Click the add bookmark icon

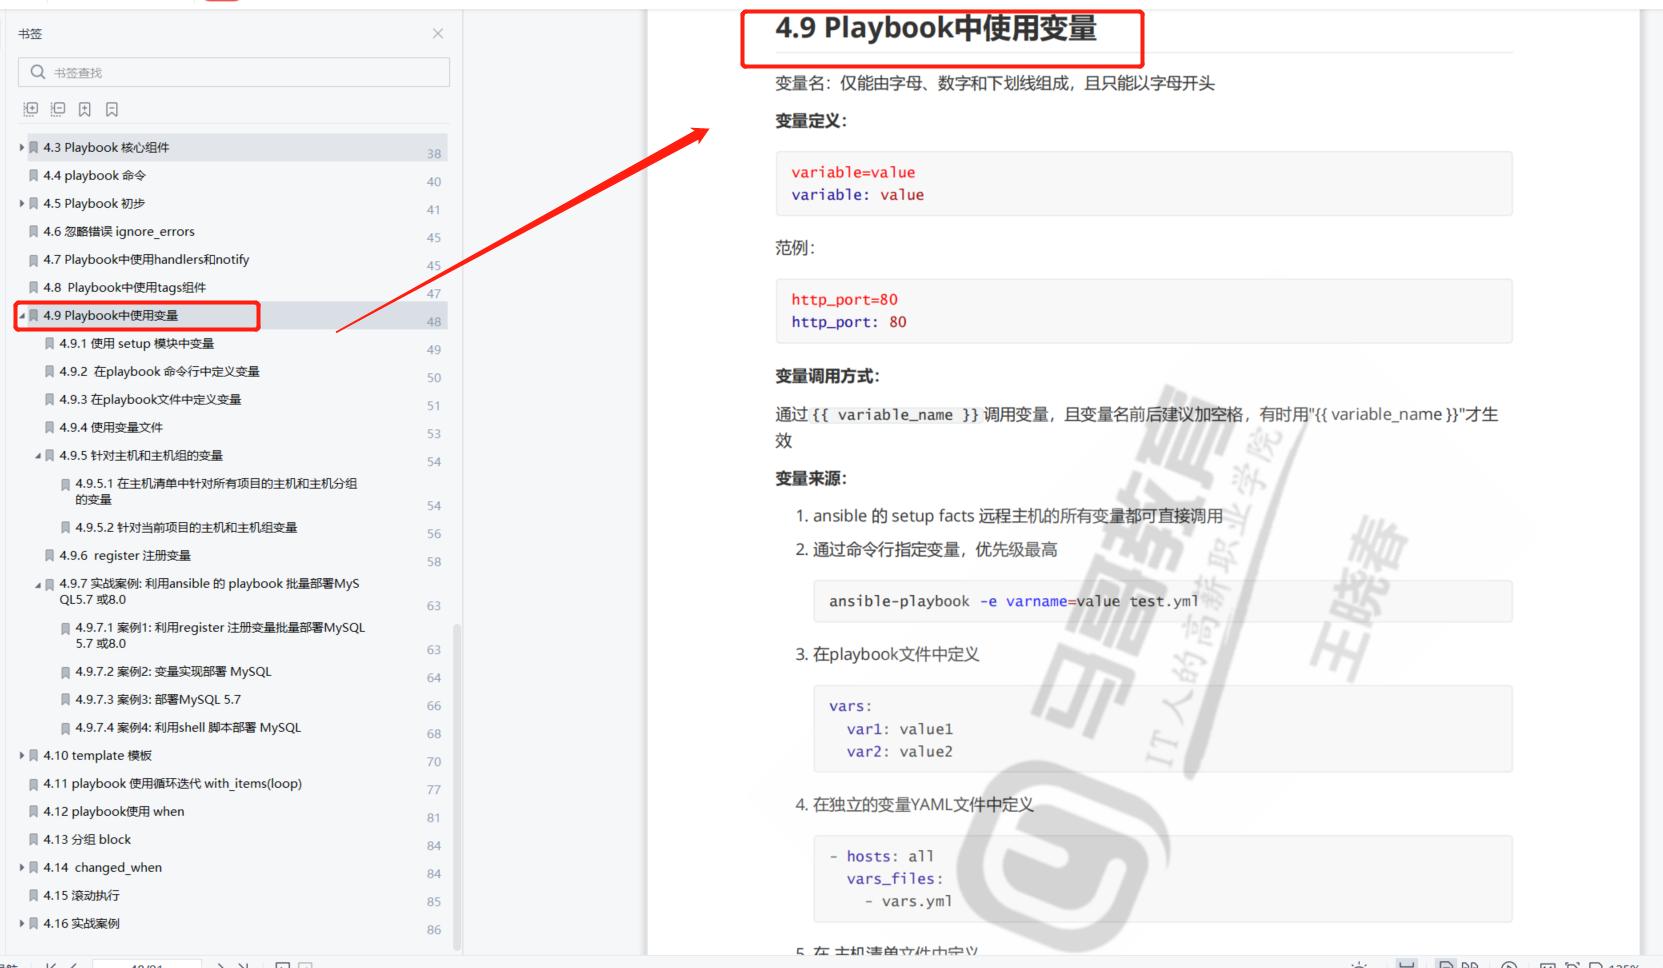tap(85, 109)
